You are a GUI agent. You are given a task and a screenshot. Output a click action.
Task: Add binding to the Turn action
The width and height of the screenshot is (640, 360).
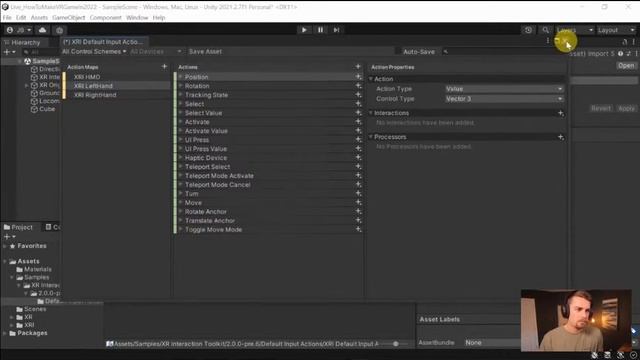[x=358, y=193]
